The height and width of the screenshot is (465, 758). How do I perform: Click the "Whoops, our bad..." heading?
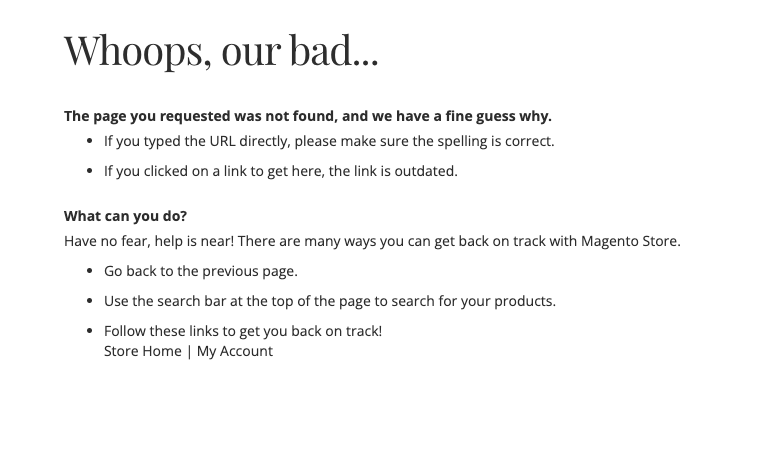pos(221,50)
